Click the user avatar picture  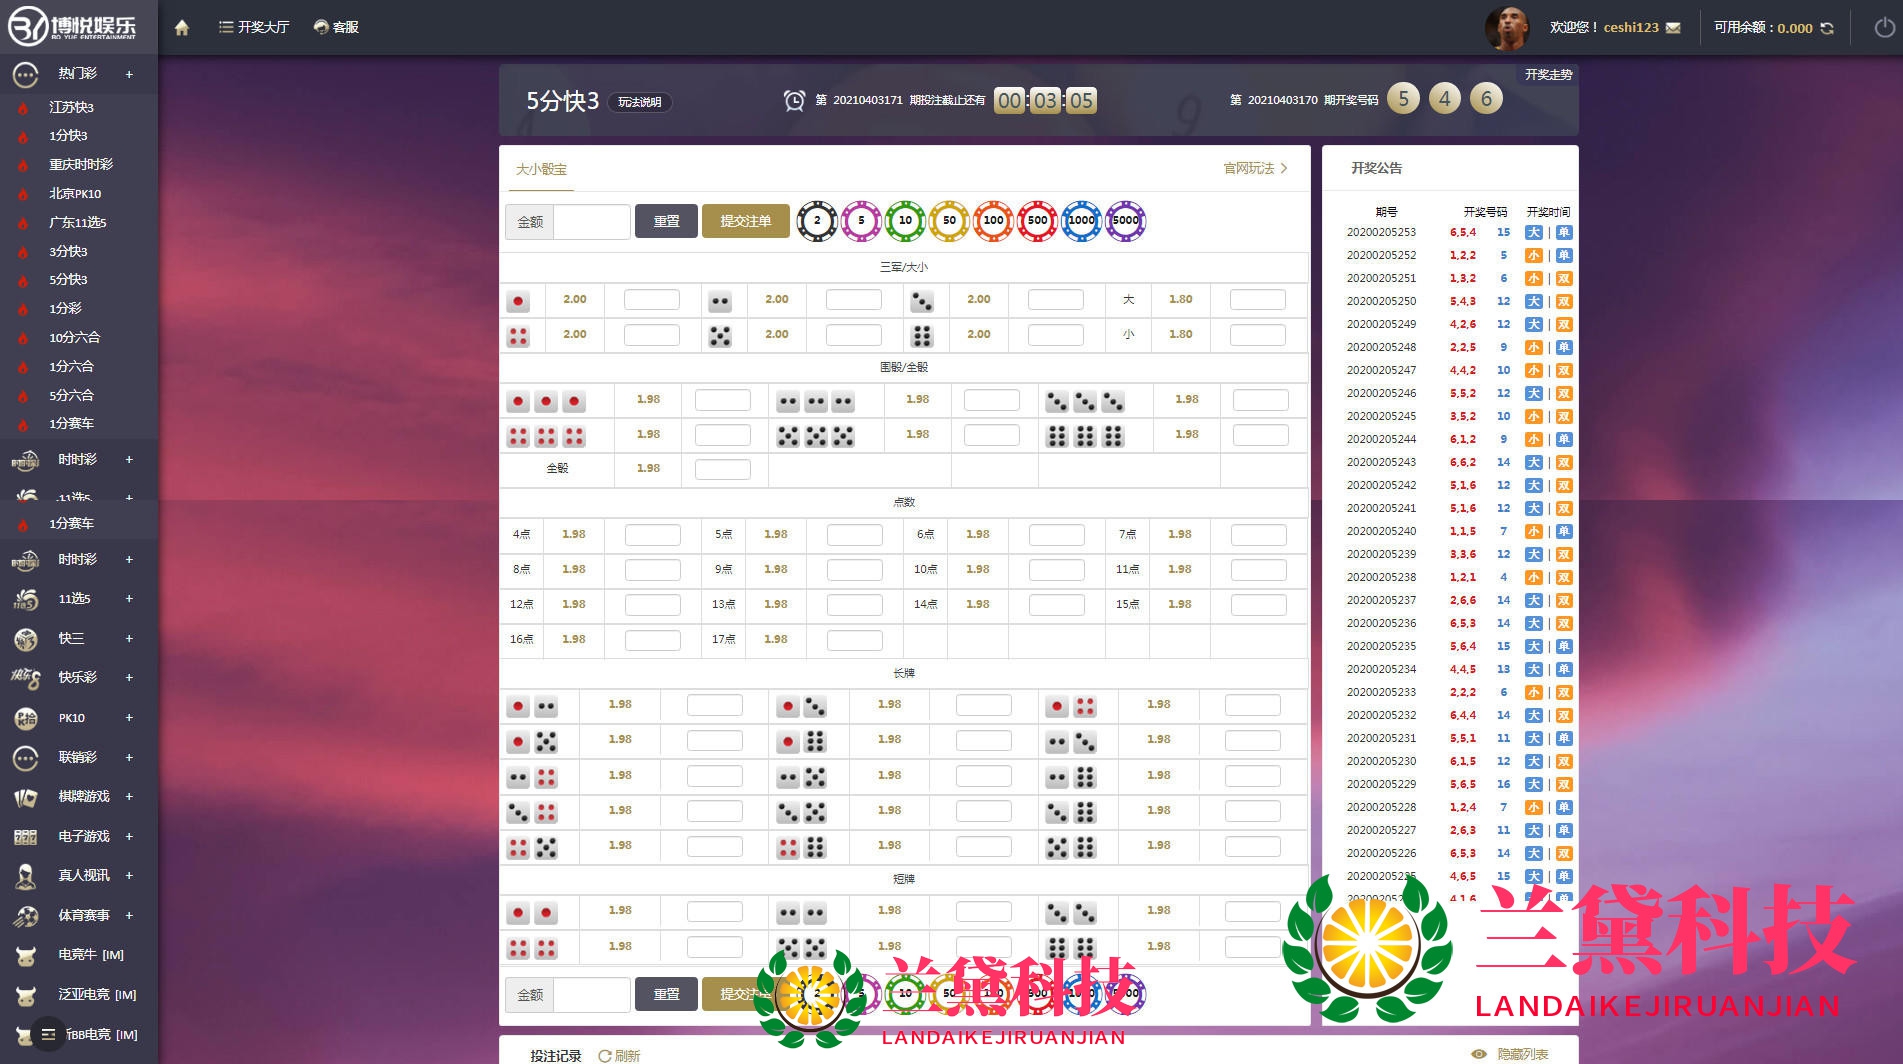coord(1506,28)
